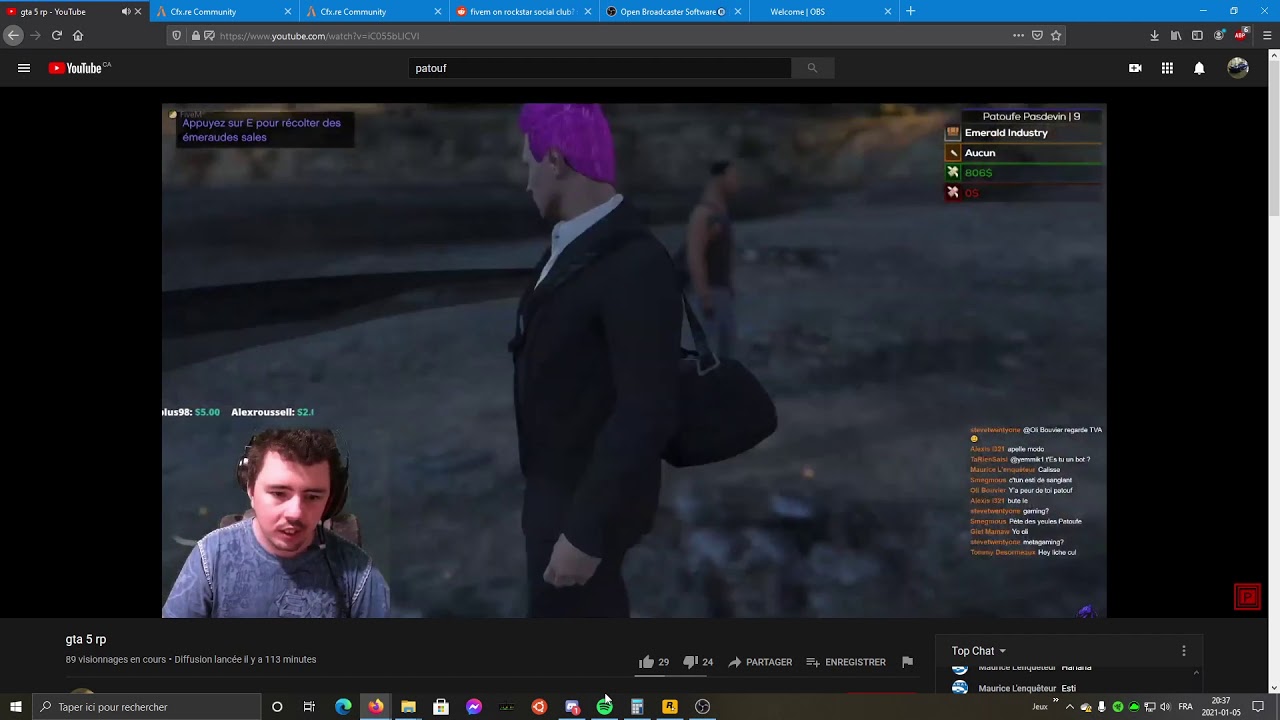Open the YouTube apps grid
Screen dimensions: 1280x720
[1167, 68]
